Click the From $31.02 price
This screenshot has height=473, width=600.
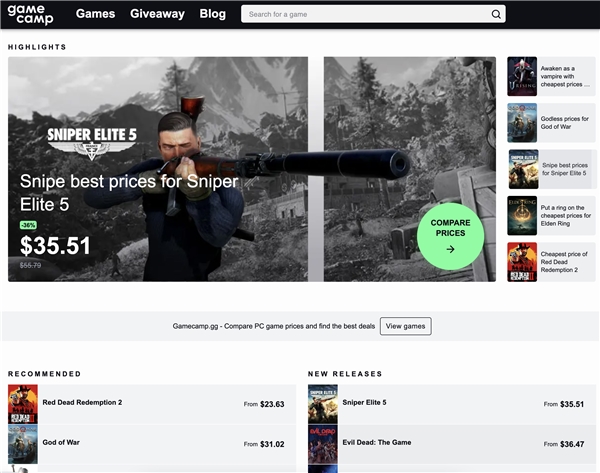(x=264, y=444)
